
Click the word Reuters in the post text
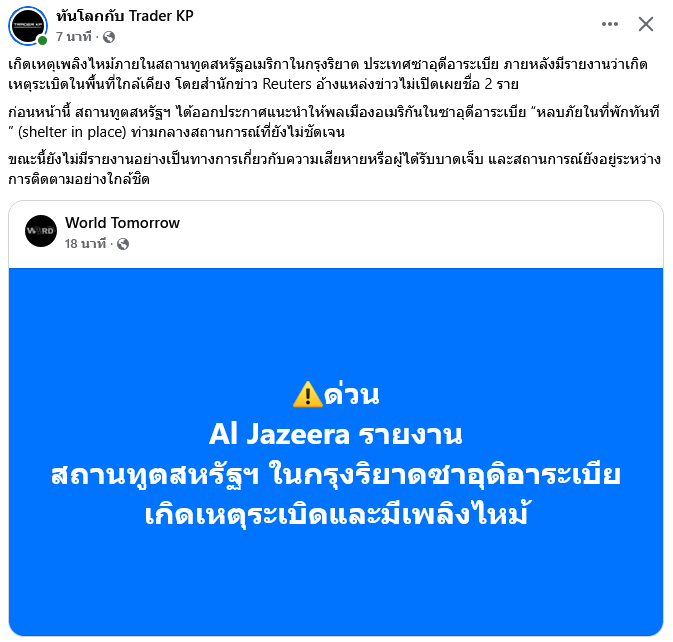287,84
